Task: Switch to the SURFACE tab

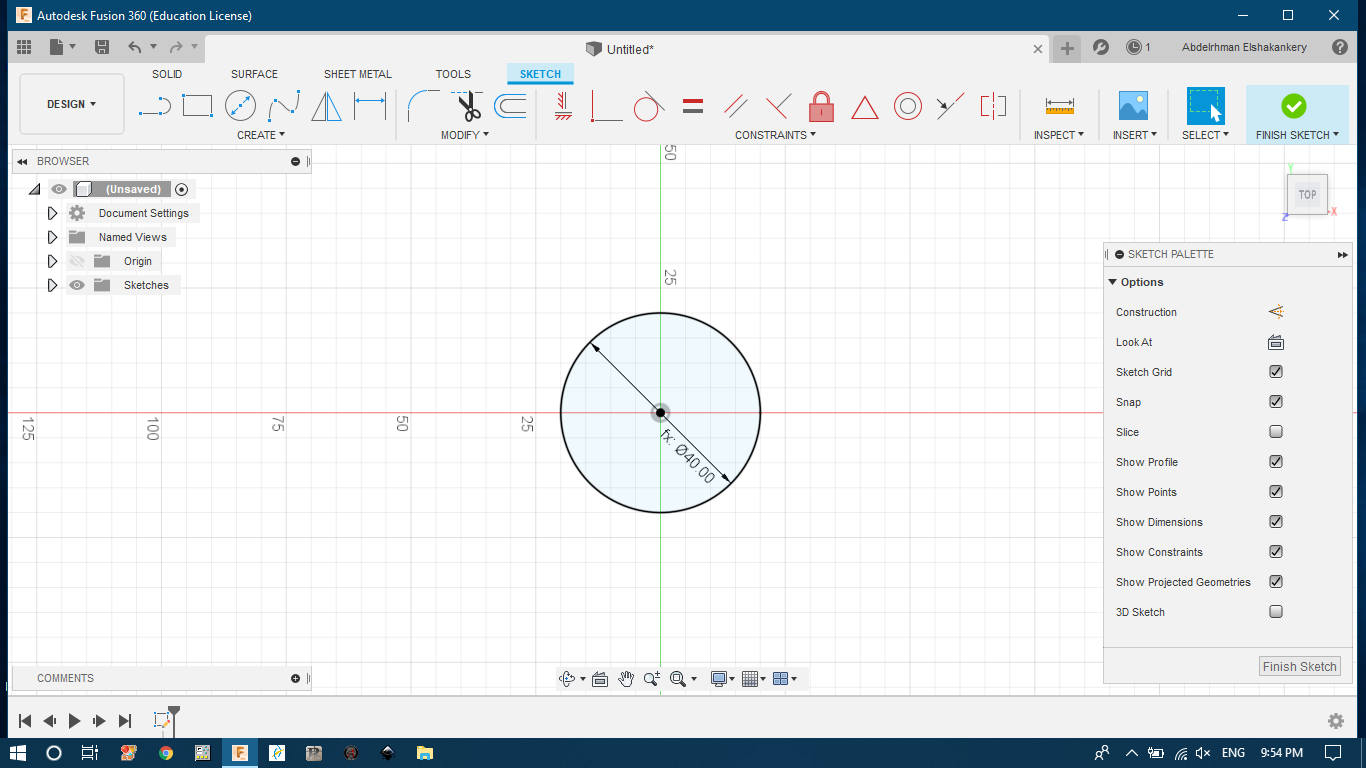Action: pos(254,74)
